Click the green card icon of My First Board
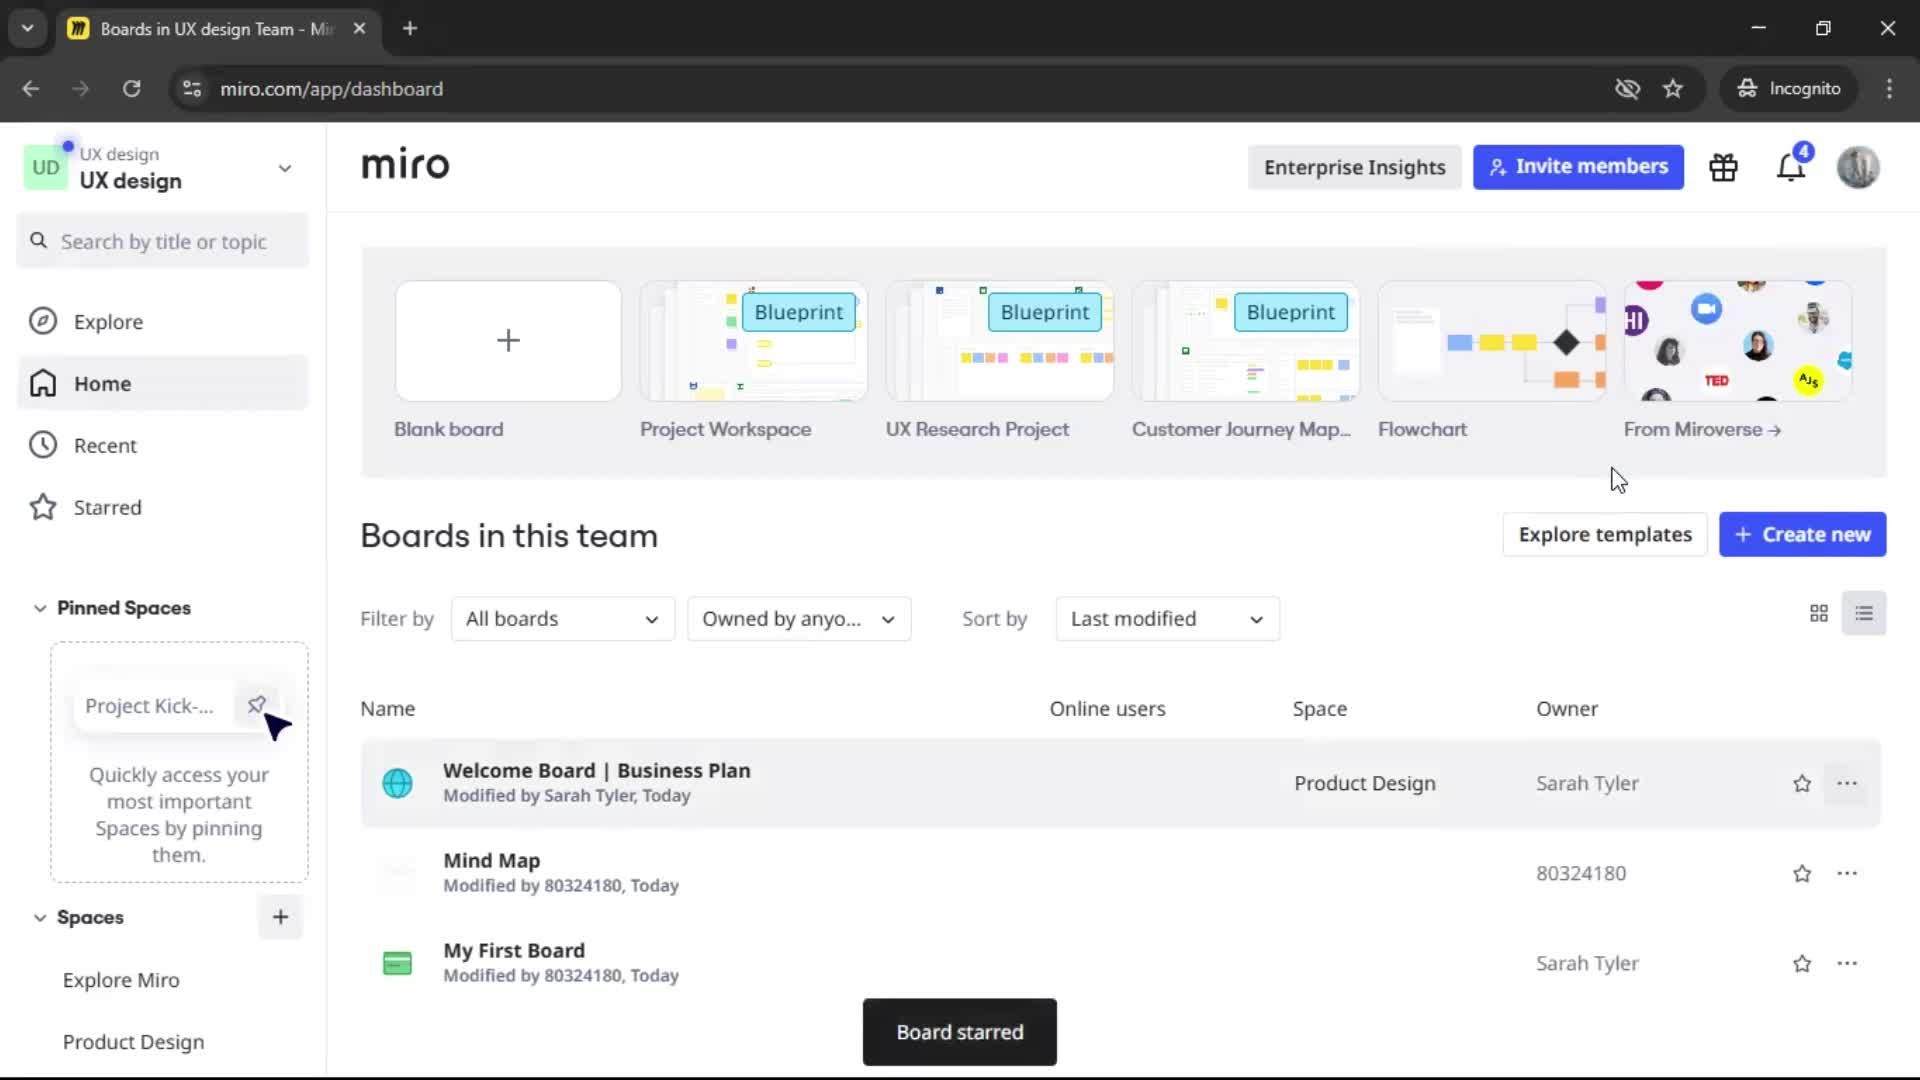This screenshot has width=1920, height=1080. point(397,964)
